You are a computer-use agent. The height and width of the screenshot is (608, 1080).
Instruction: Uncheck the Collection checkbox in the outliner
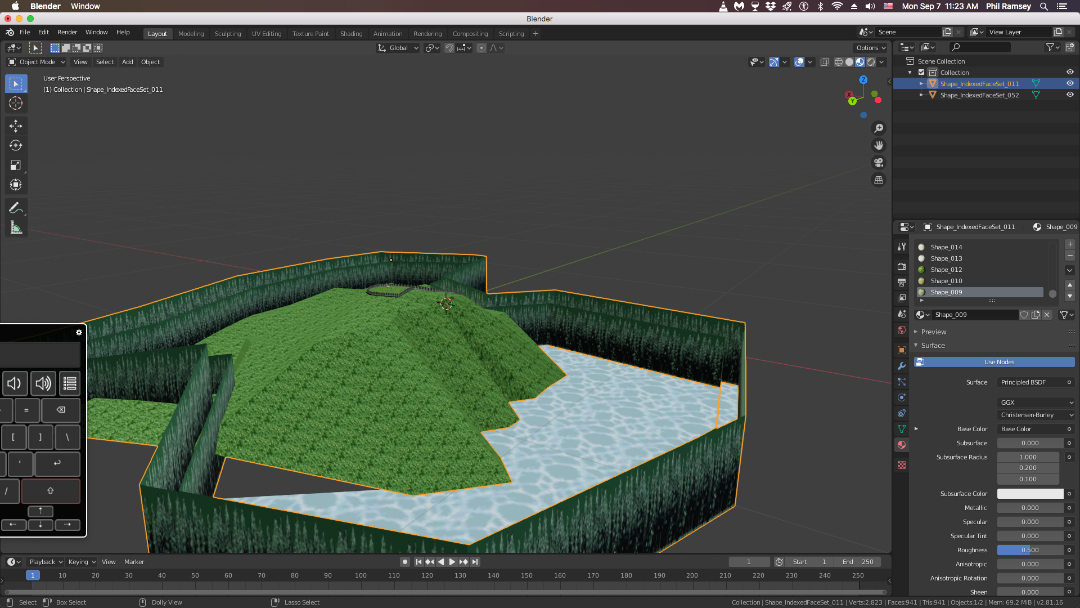[921, 72]
